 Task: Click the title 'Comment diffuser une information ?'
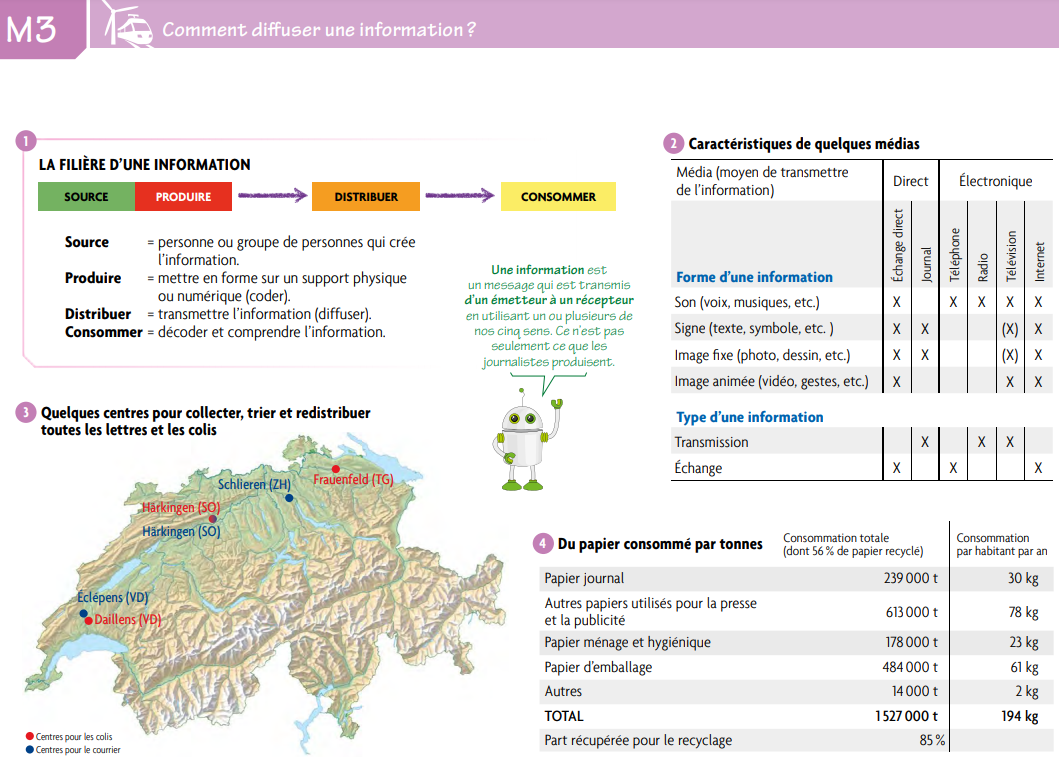pyautogui.click(x=319, y=30)
